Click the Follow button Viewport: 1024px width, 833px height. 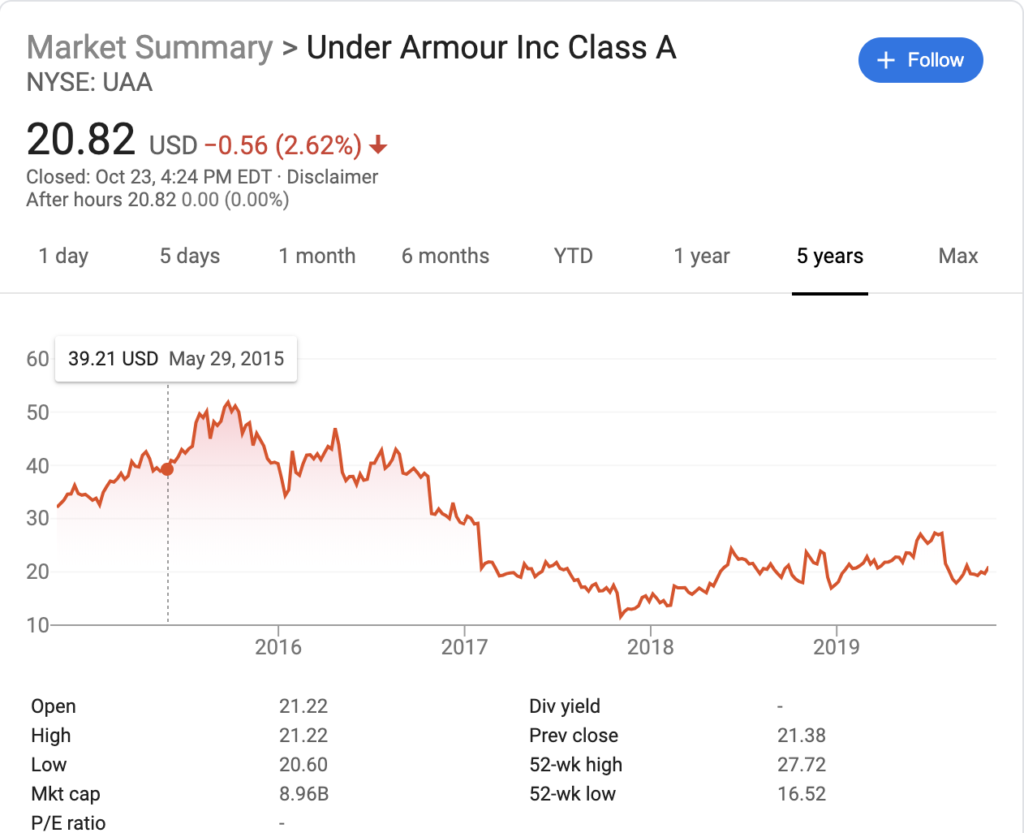pyautogui.click(x=920, y=61)
